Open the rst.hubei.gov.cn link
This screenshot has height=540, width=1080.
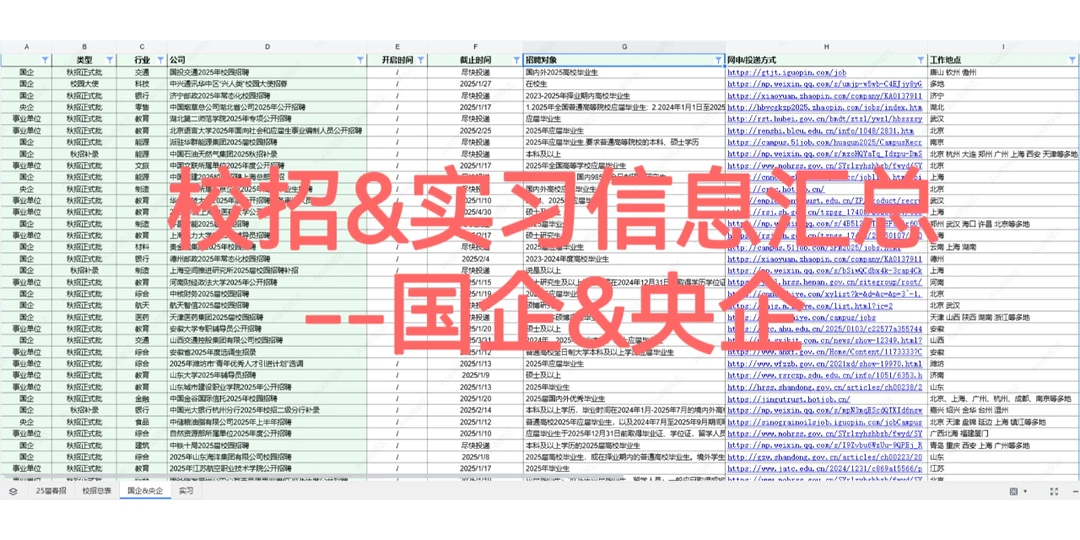[824, 118]
